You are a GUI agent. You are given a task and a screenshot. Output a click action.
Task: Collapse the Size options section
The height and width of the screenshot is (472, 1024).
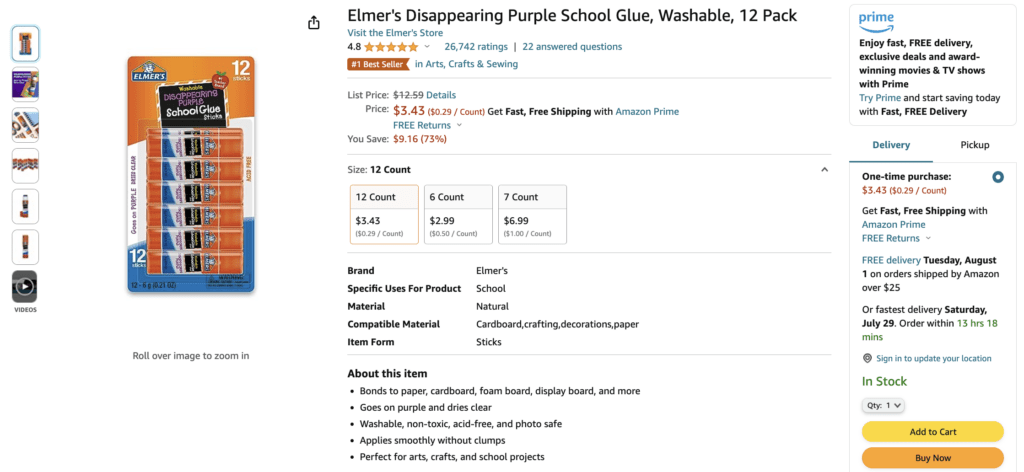click(x=824, y=170)
